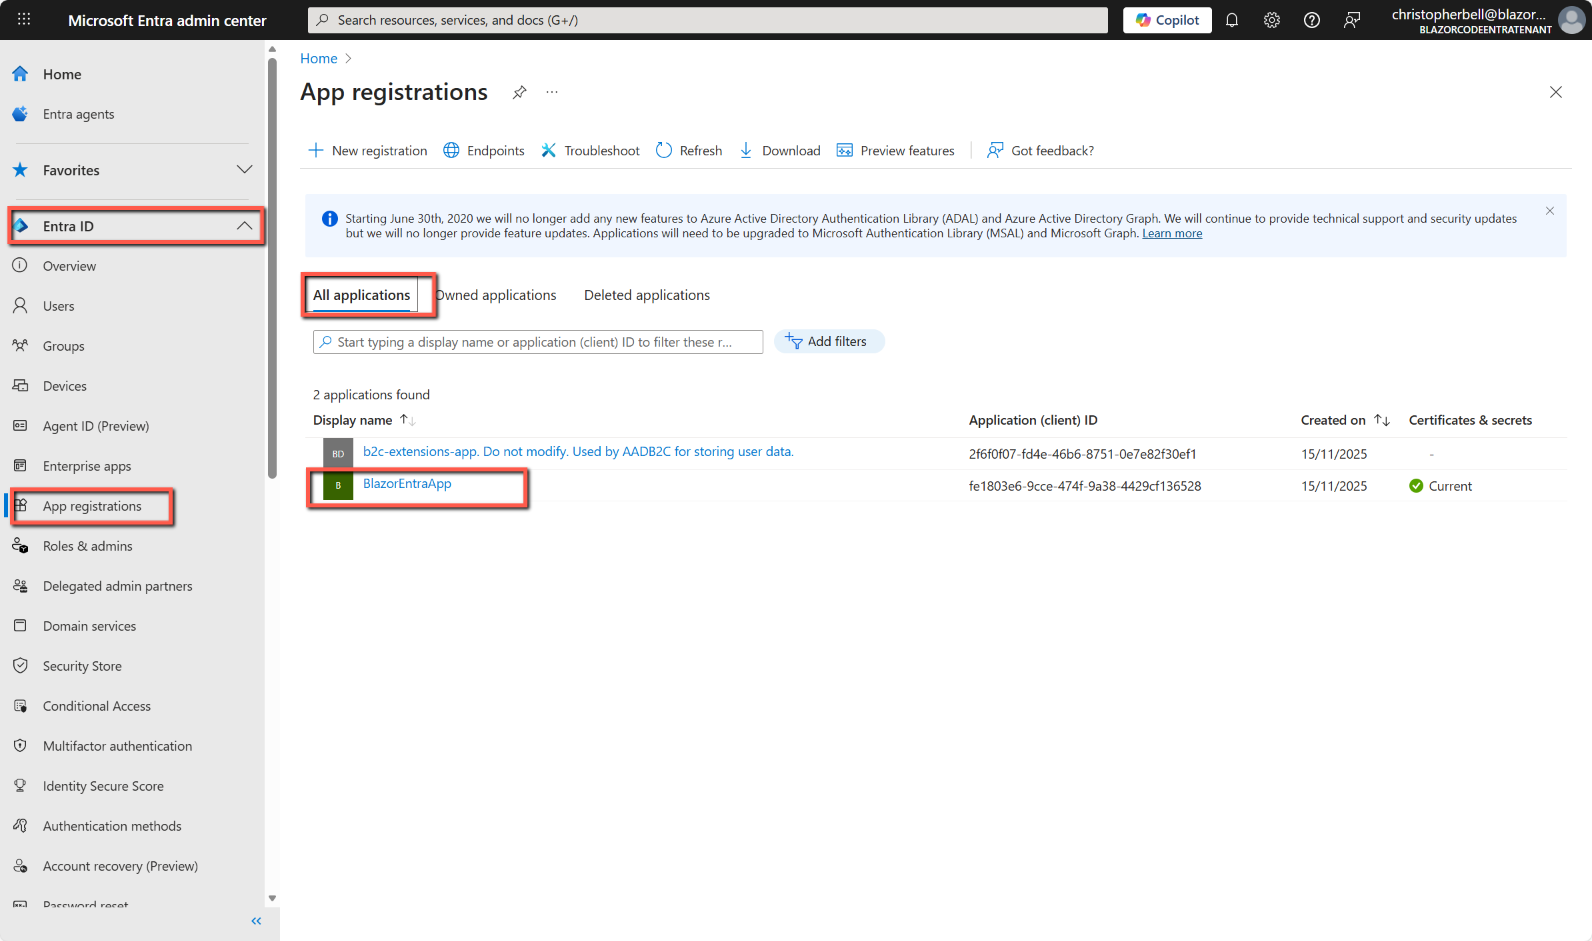Open the app launcher waffle icon
Image resolution: width=1592 pixels, height=941 pixels.
click(x=24, y=19)
